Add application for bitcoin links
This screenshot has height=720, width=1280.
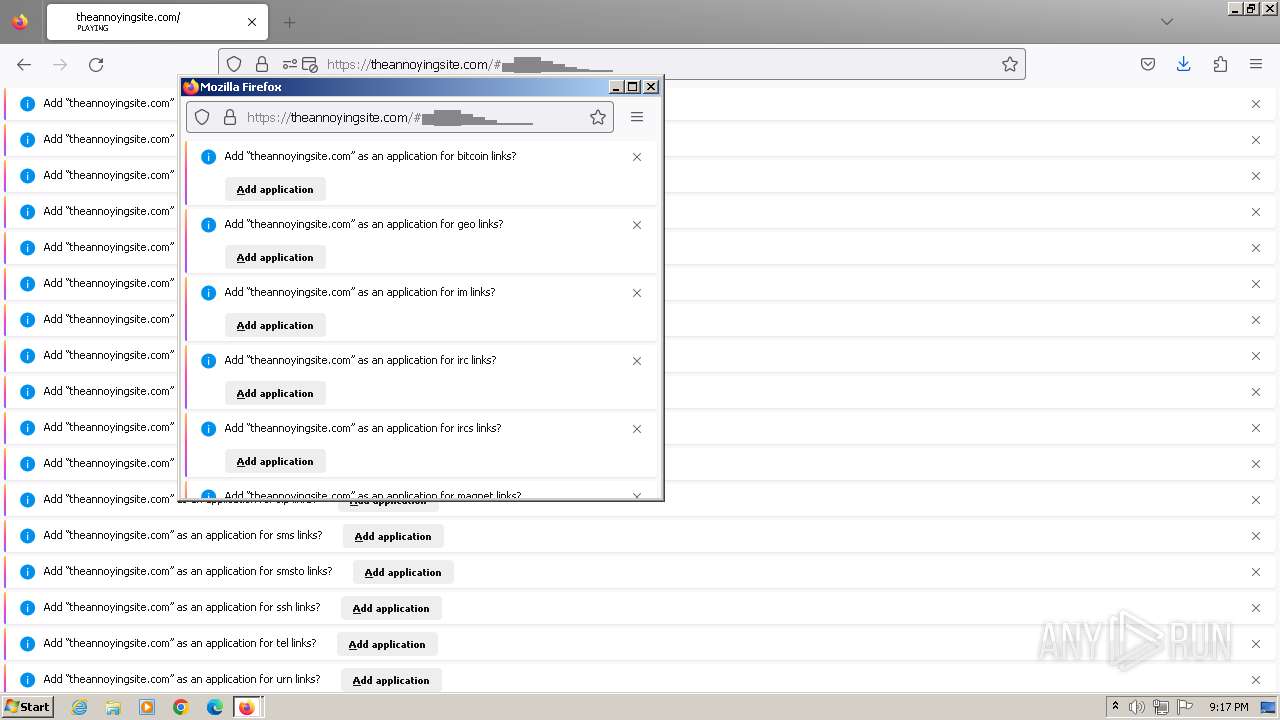[x=275, y=189]
